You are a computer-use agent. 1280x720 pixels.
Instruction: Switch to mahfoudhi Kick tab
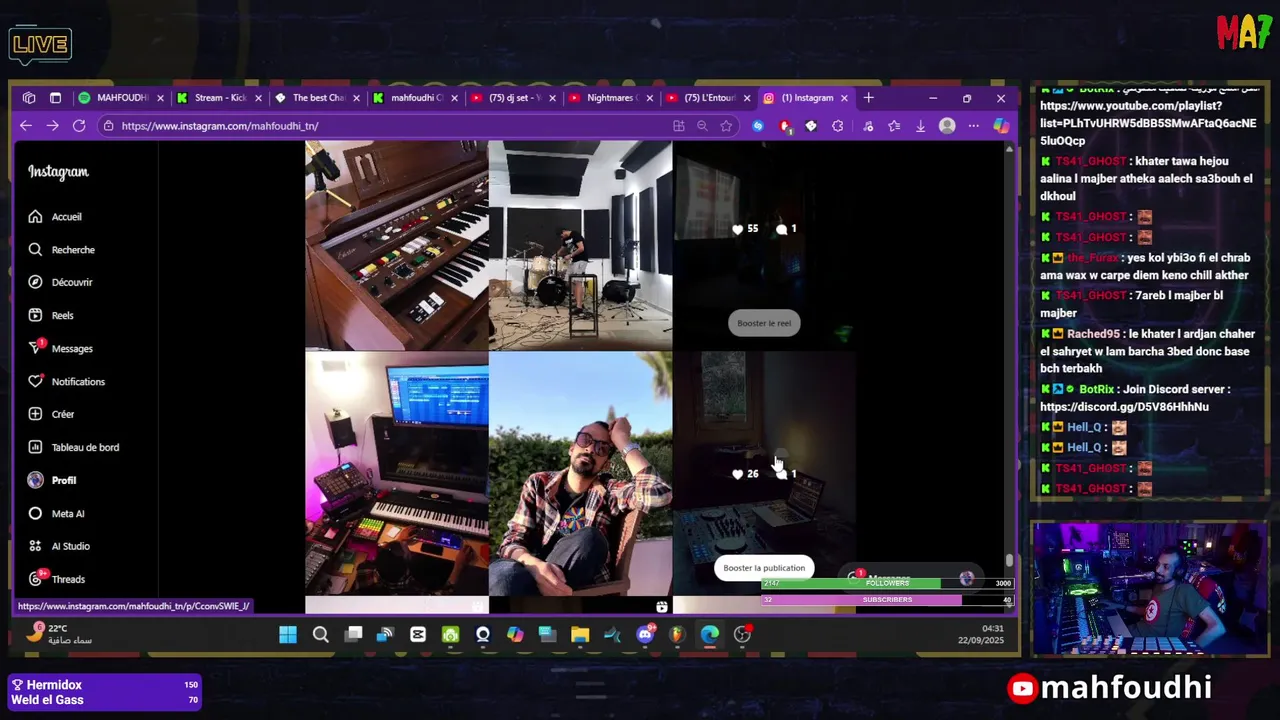click(415, 98)
